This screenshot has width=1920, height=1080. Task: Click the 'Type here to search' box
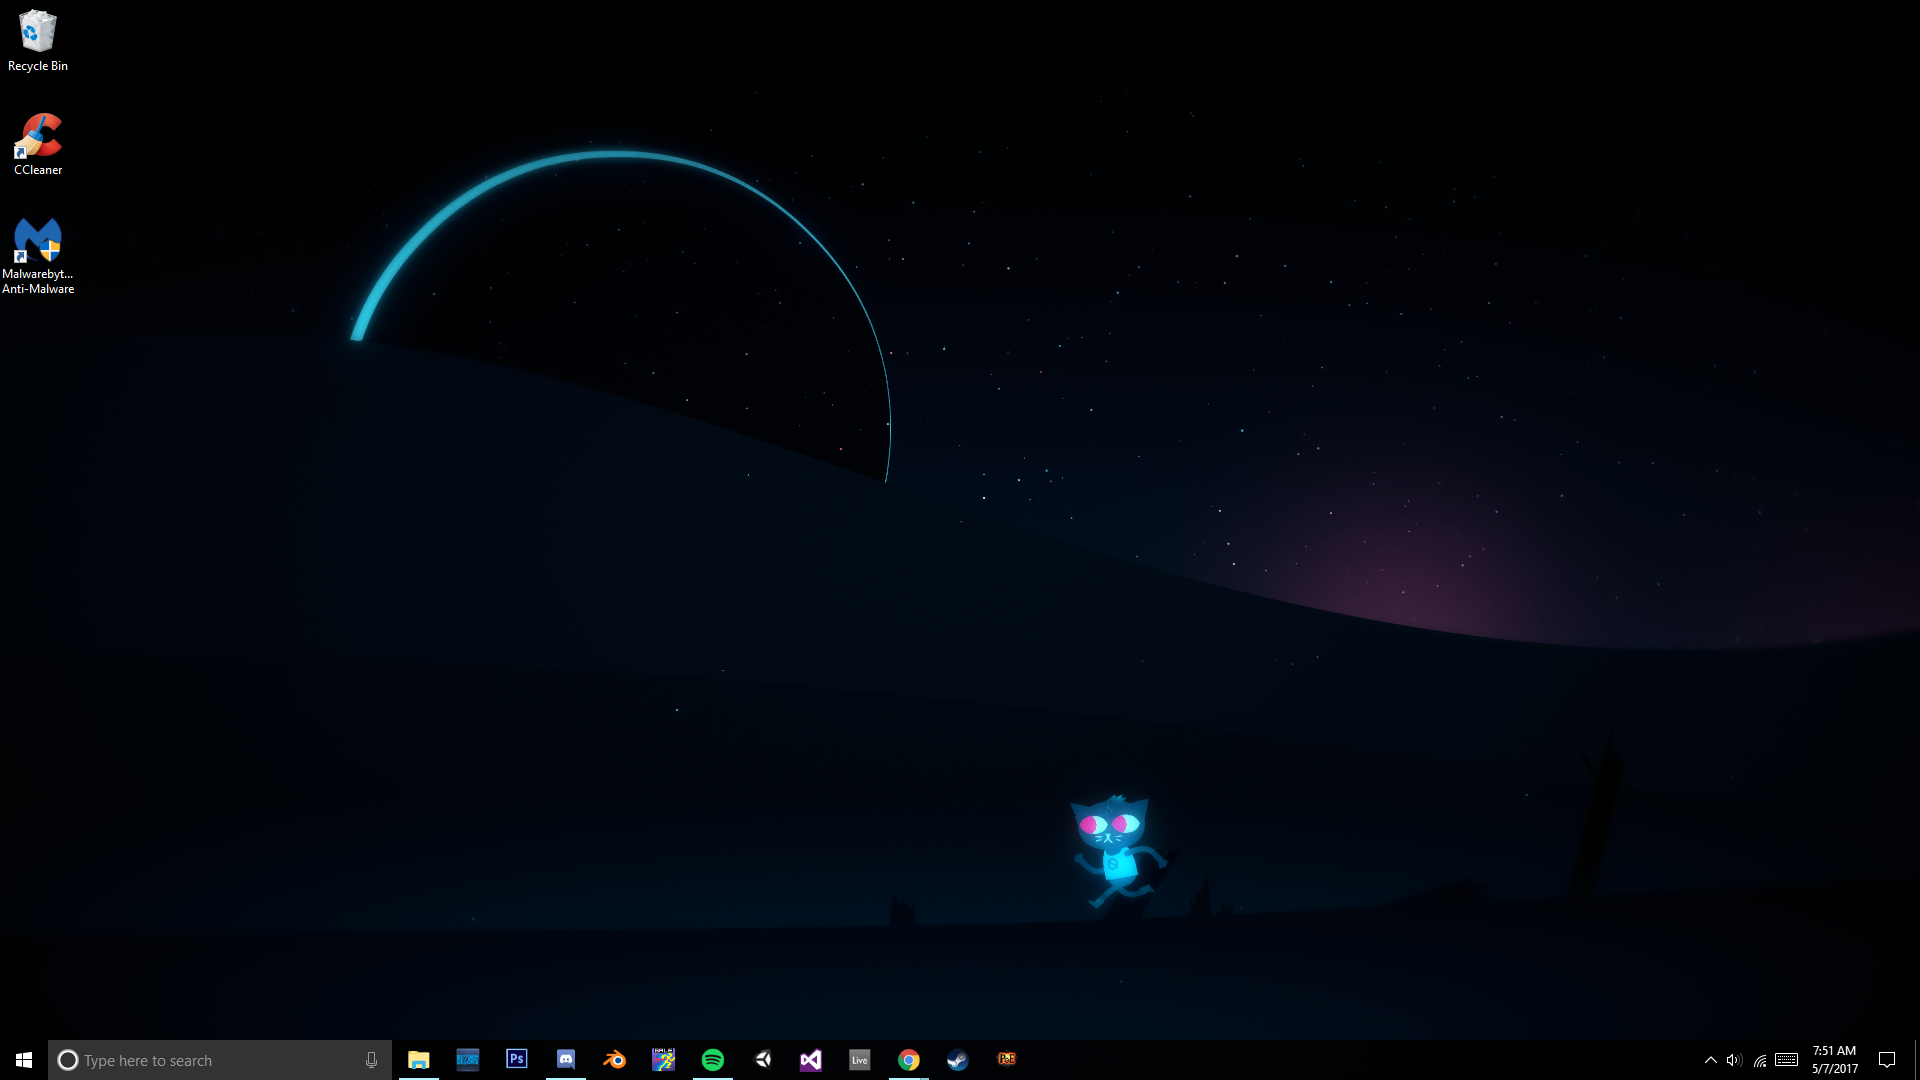tap(210, 1060)
